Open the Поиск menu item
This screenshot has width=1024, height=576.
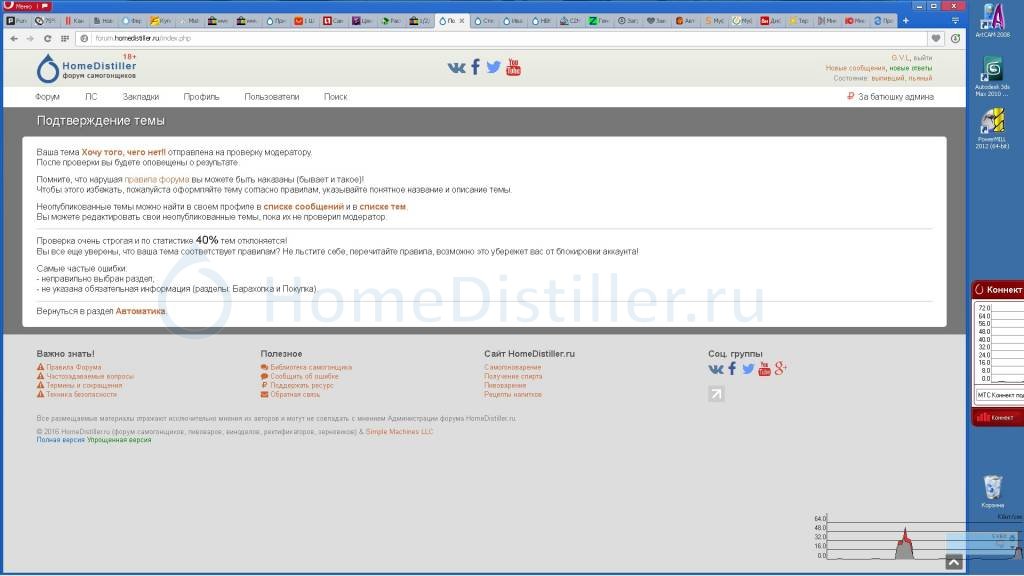[335, 97]
